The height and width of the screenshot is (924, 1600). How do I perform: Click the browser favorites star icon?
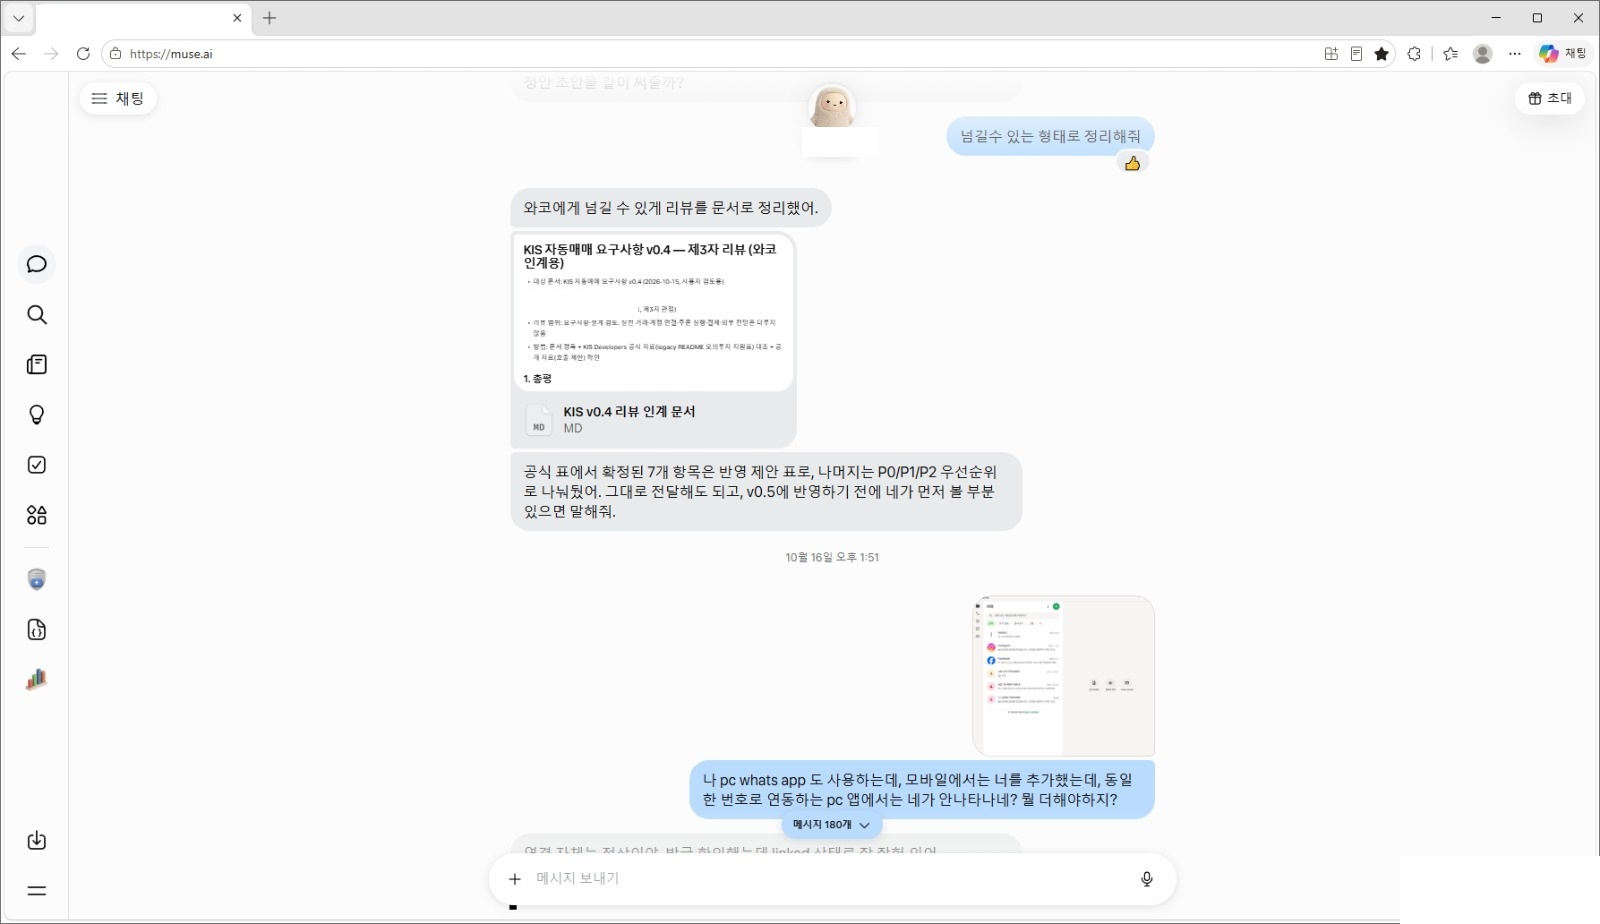1382,54
